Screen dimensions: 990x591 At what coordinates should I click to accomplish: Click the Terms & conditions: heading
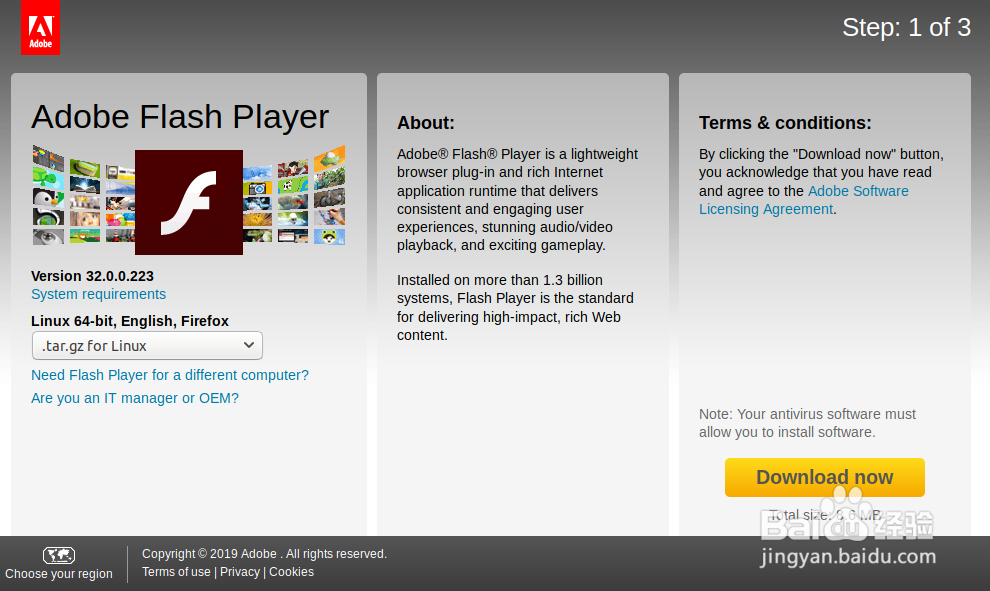(785, 122)
